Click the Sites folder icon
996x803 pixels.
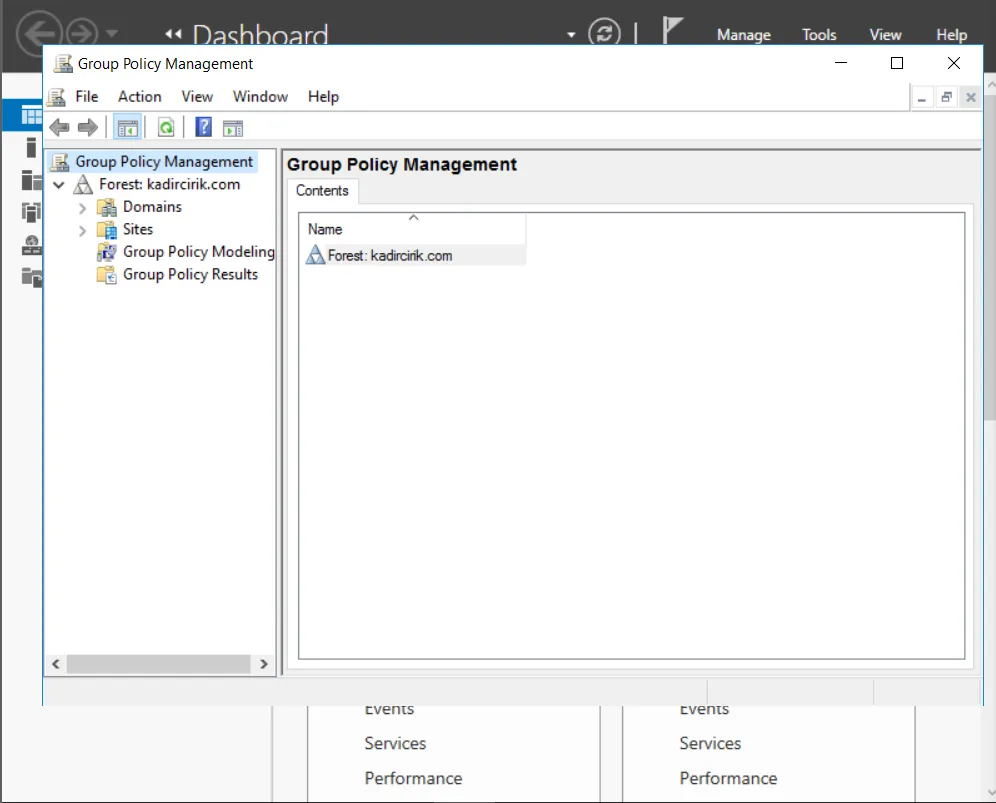point(107,229)
